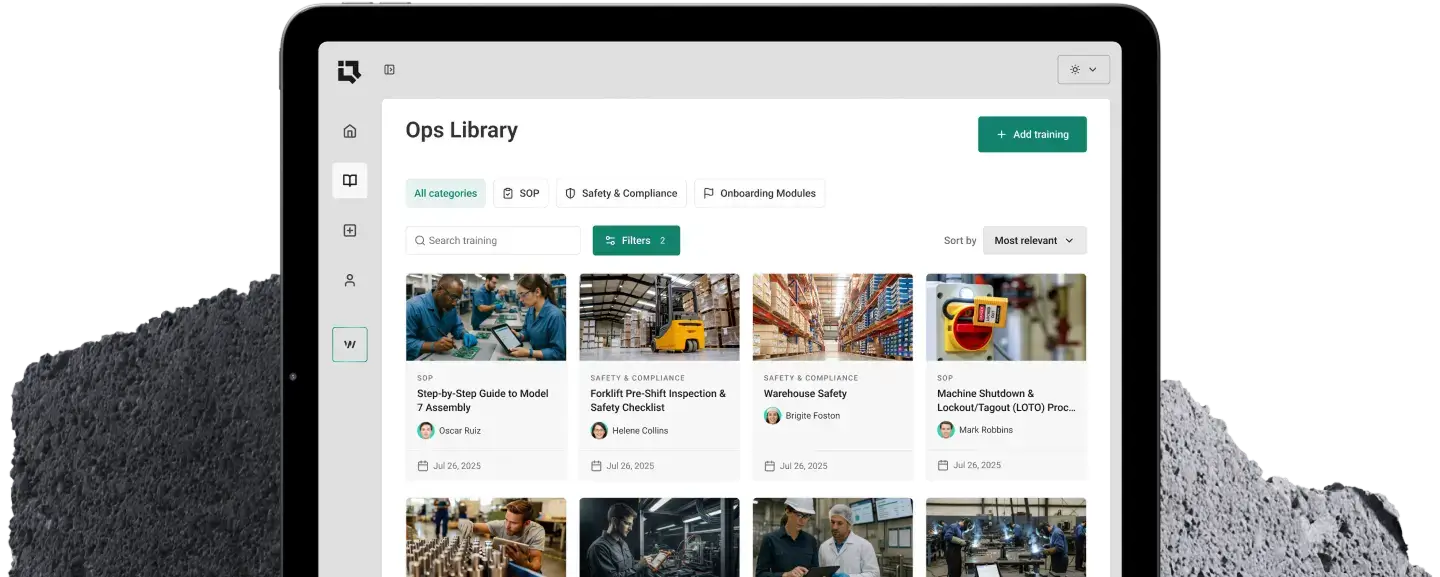This screenshot has height=577, width=1440.
Task: Open the Forklift Pre-Shift Inspection checklist
Action: tap(659, 375)
